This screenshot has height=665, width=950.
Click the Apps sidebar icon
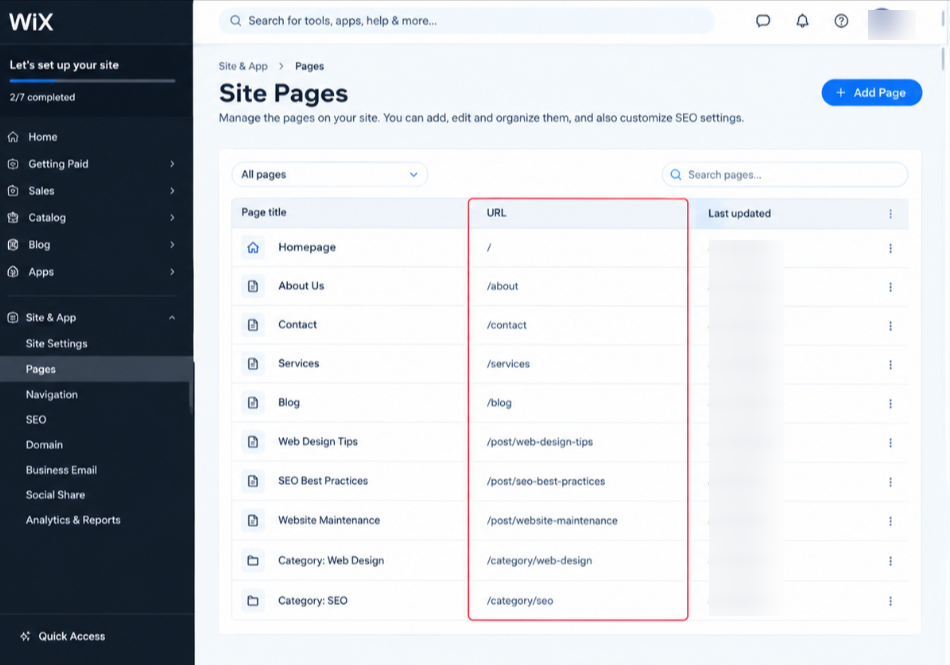[13, 272]
